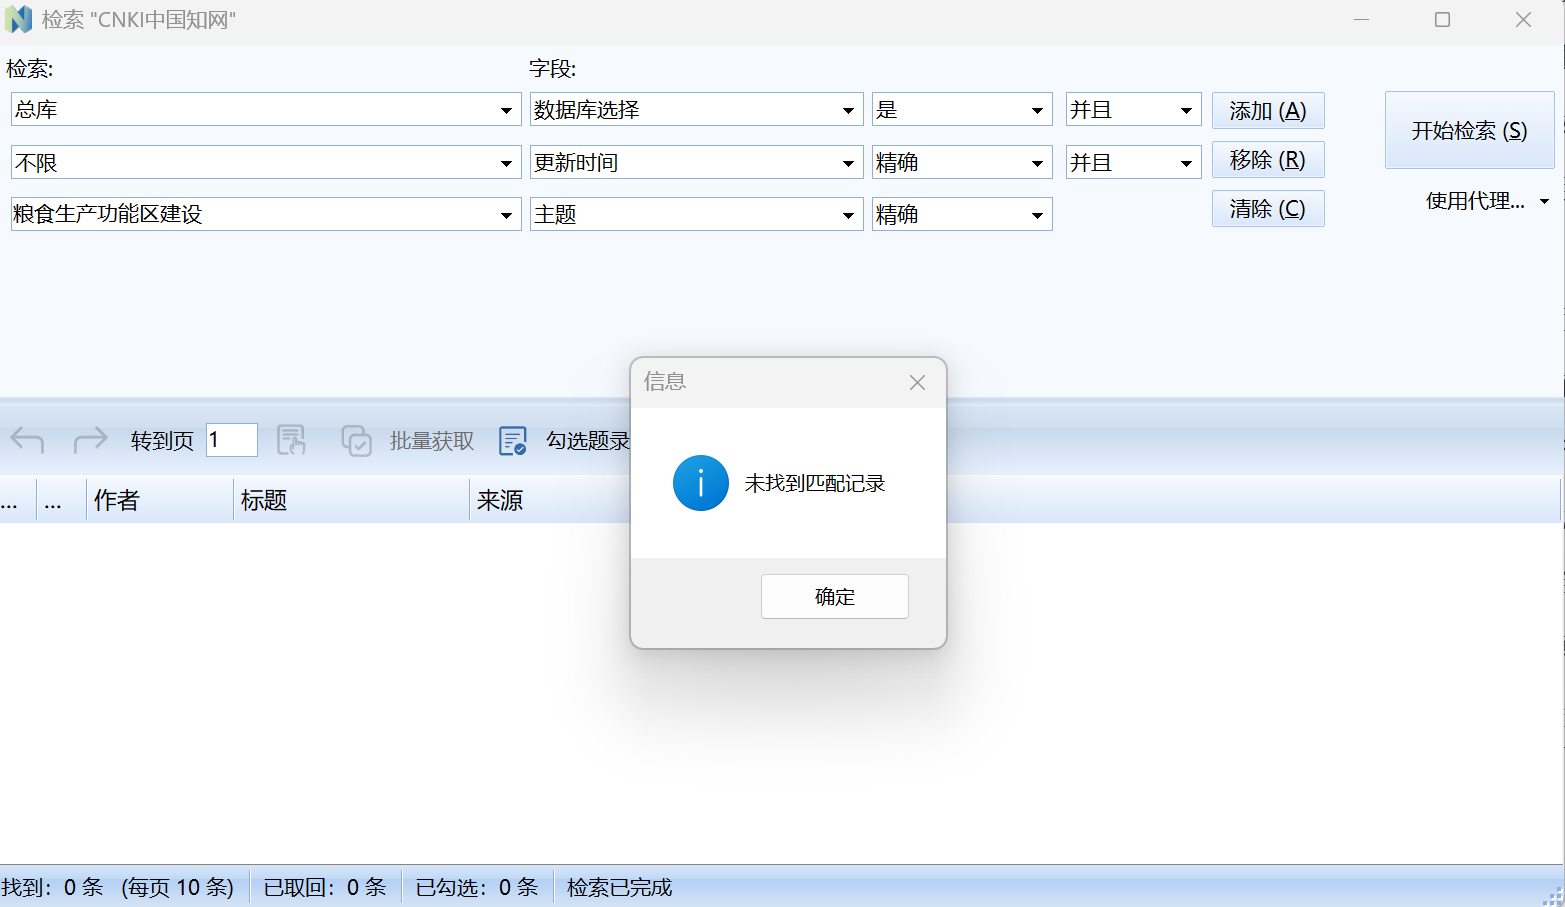Viewport: 1565px width, 907px height.
Task: Click the 转到页 label
Action: click(x=162, y=441)
